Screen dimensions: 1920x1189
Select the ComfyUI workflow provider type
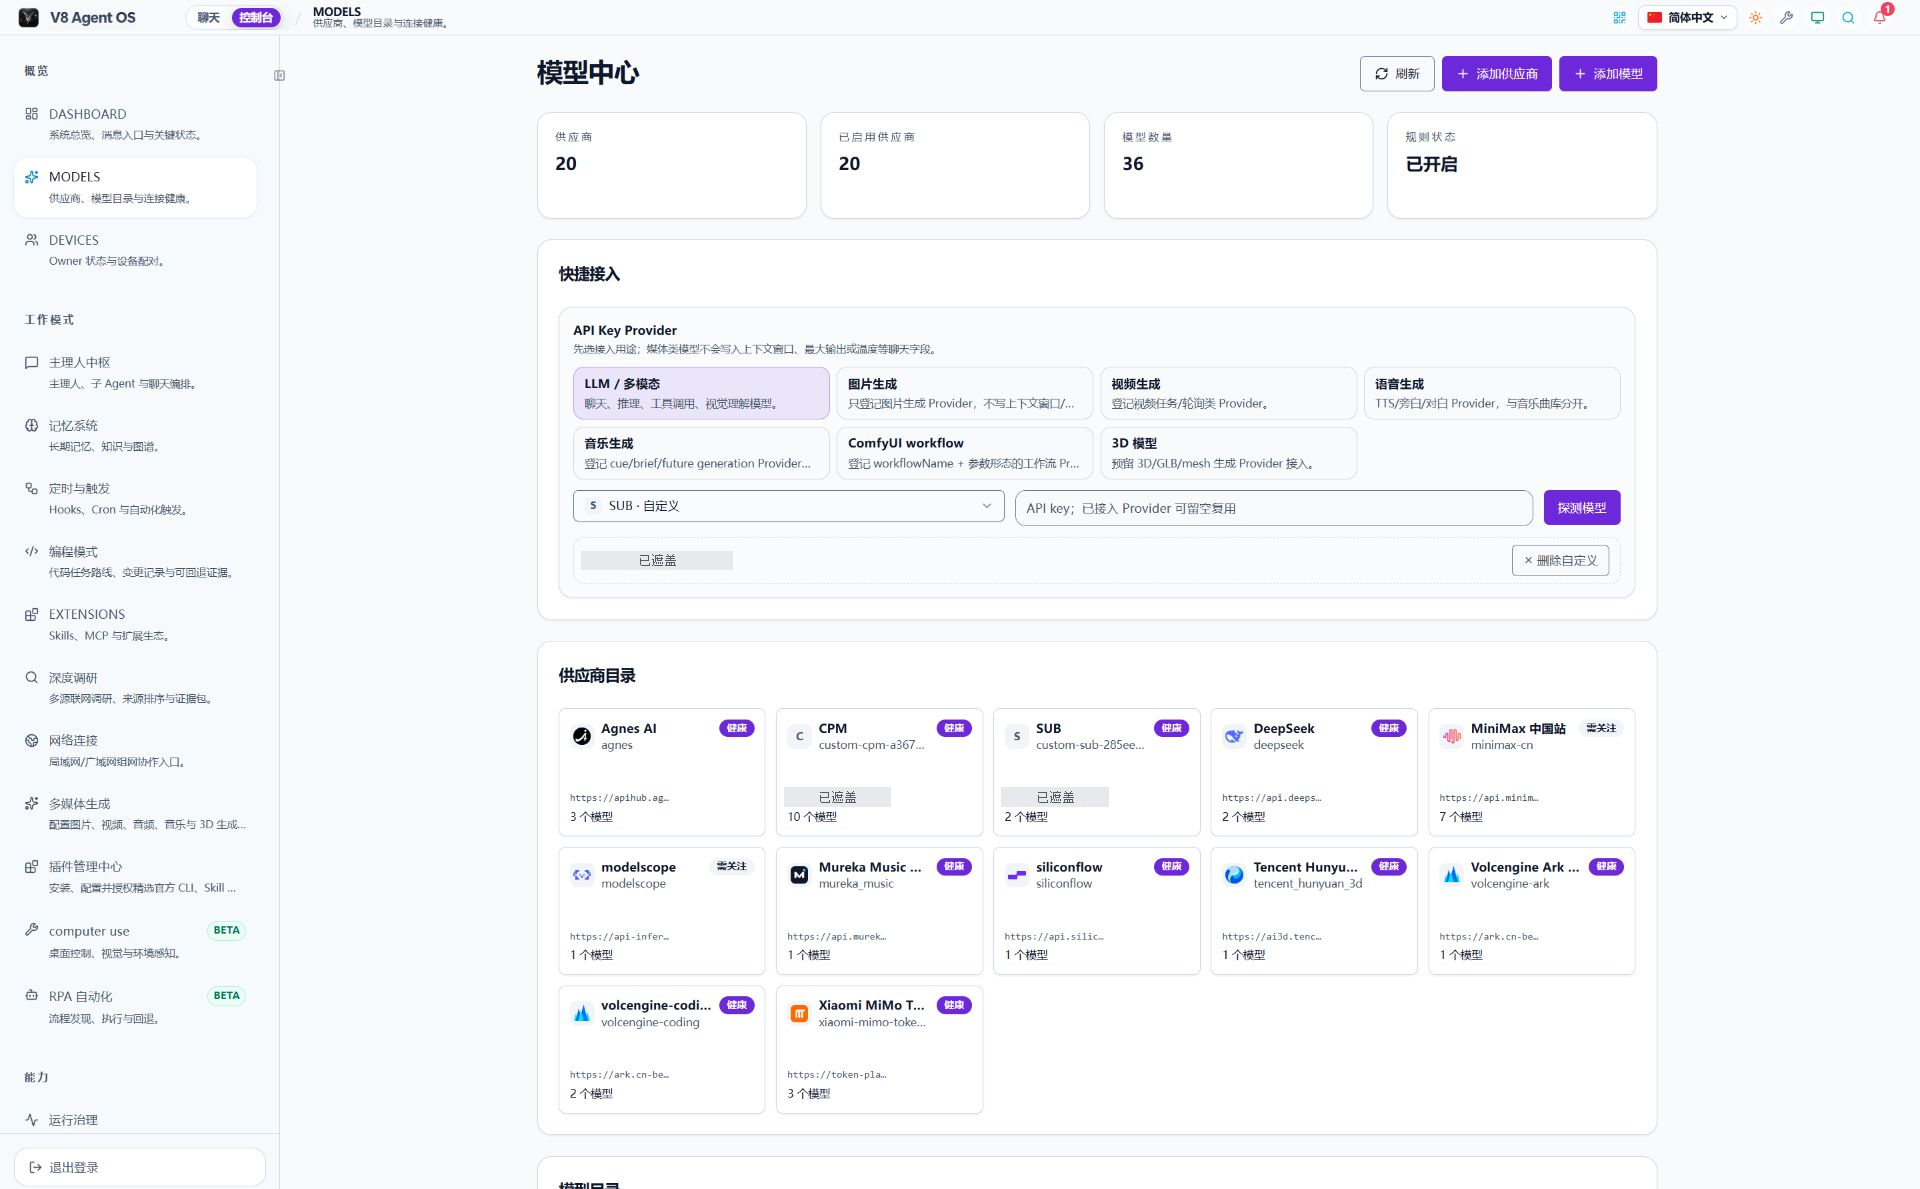click(x=964, y=453)
